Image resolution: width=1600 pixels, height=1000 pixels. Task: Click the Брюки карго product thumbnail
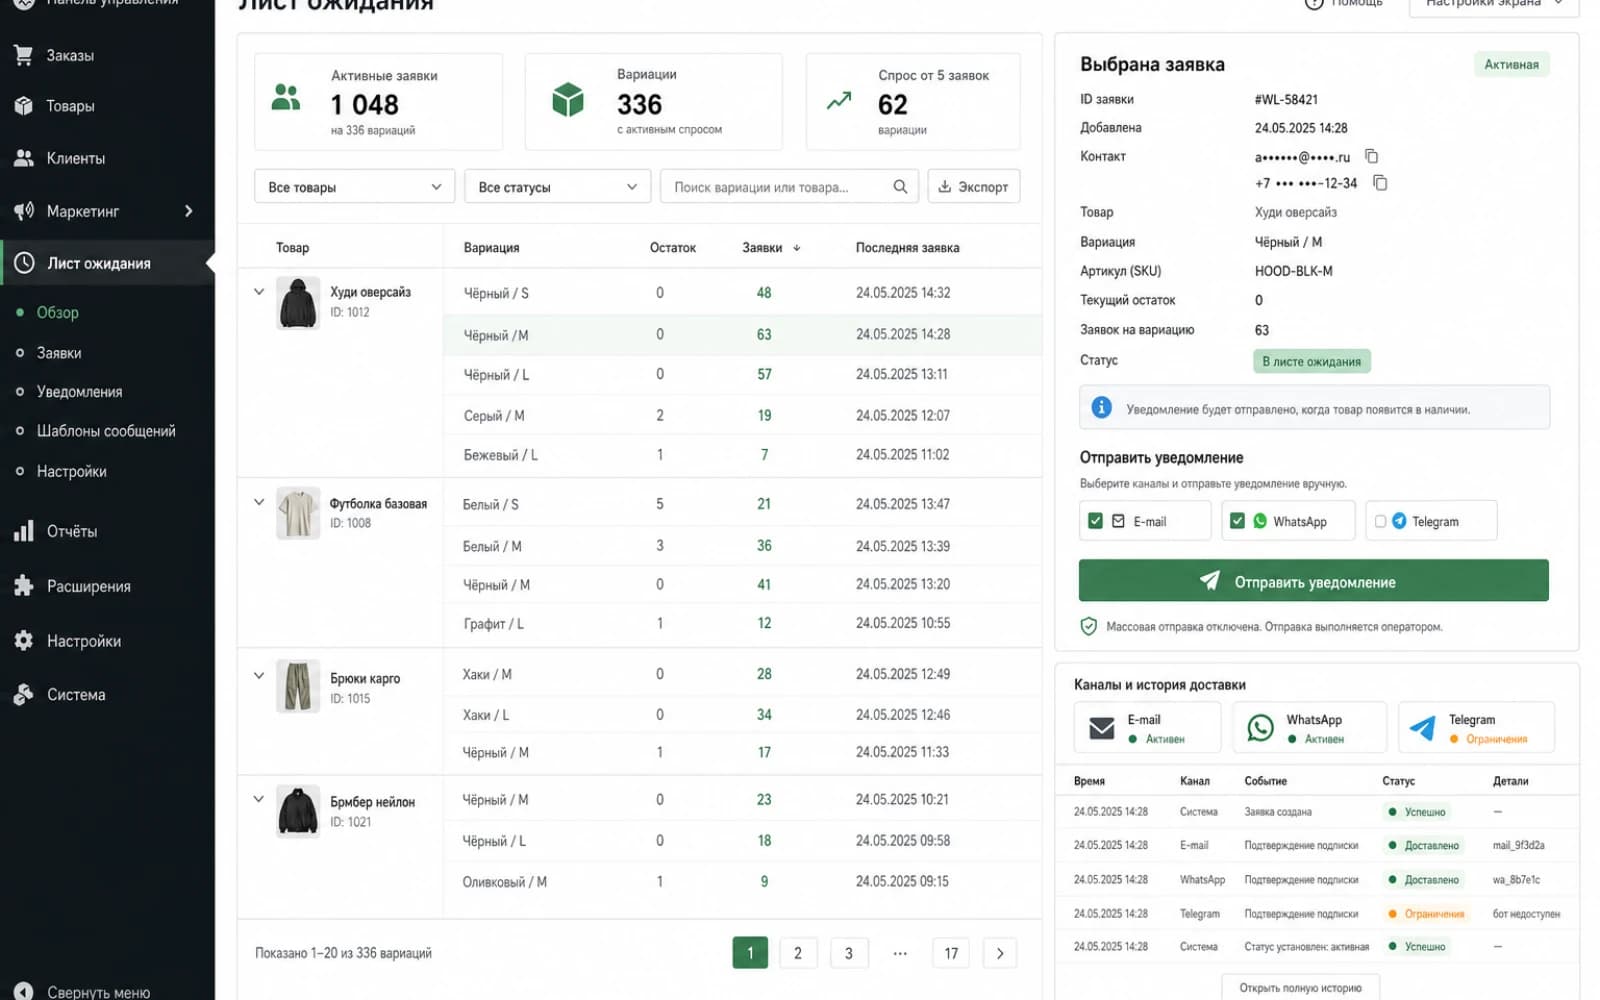coord(298,686)
